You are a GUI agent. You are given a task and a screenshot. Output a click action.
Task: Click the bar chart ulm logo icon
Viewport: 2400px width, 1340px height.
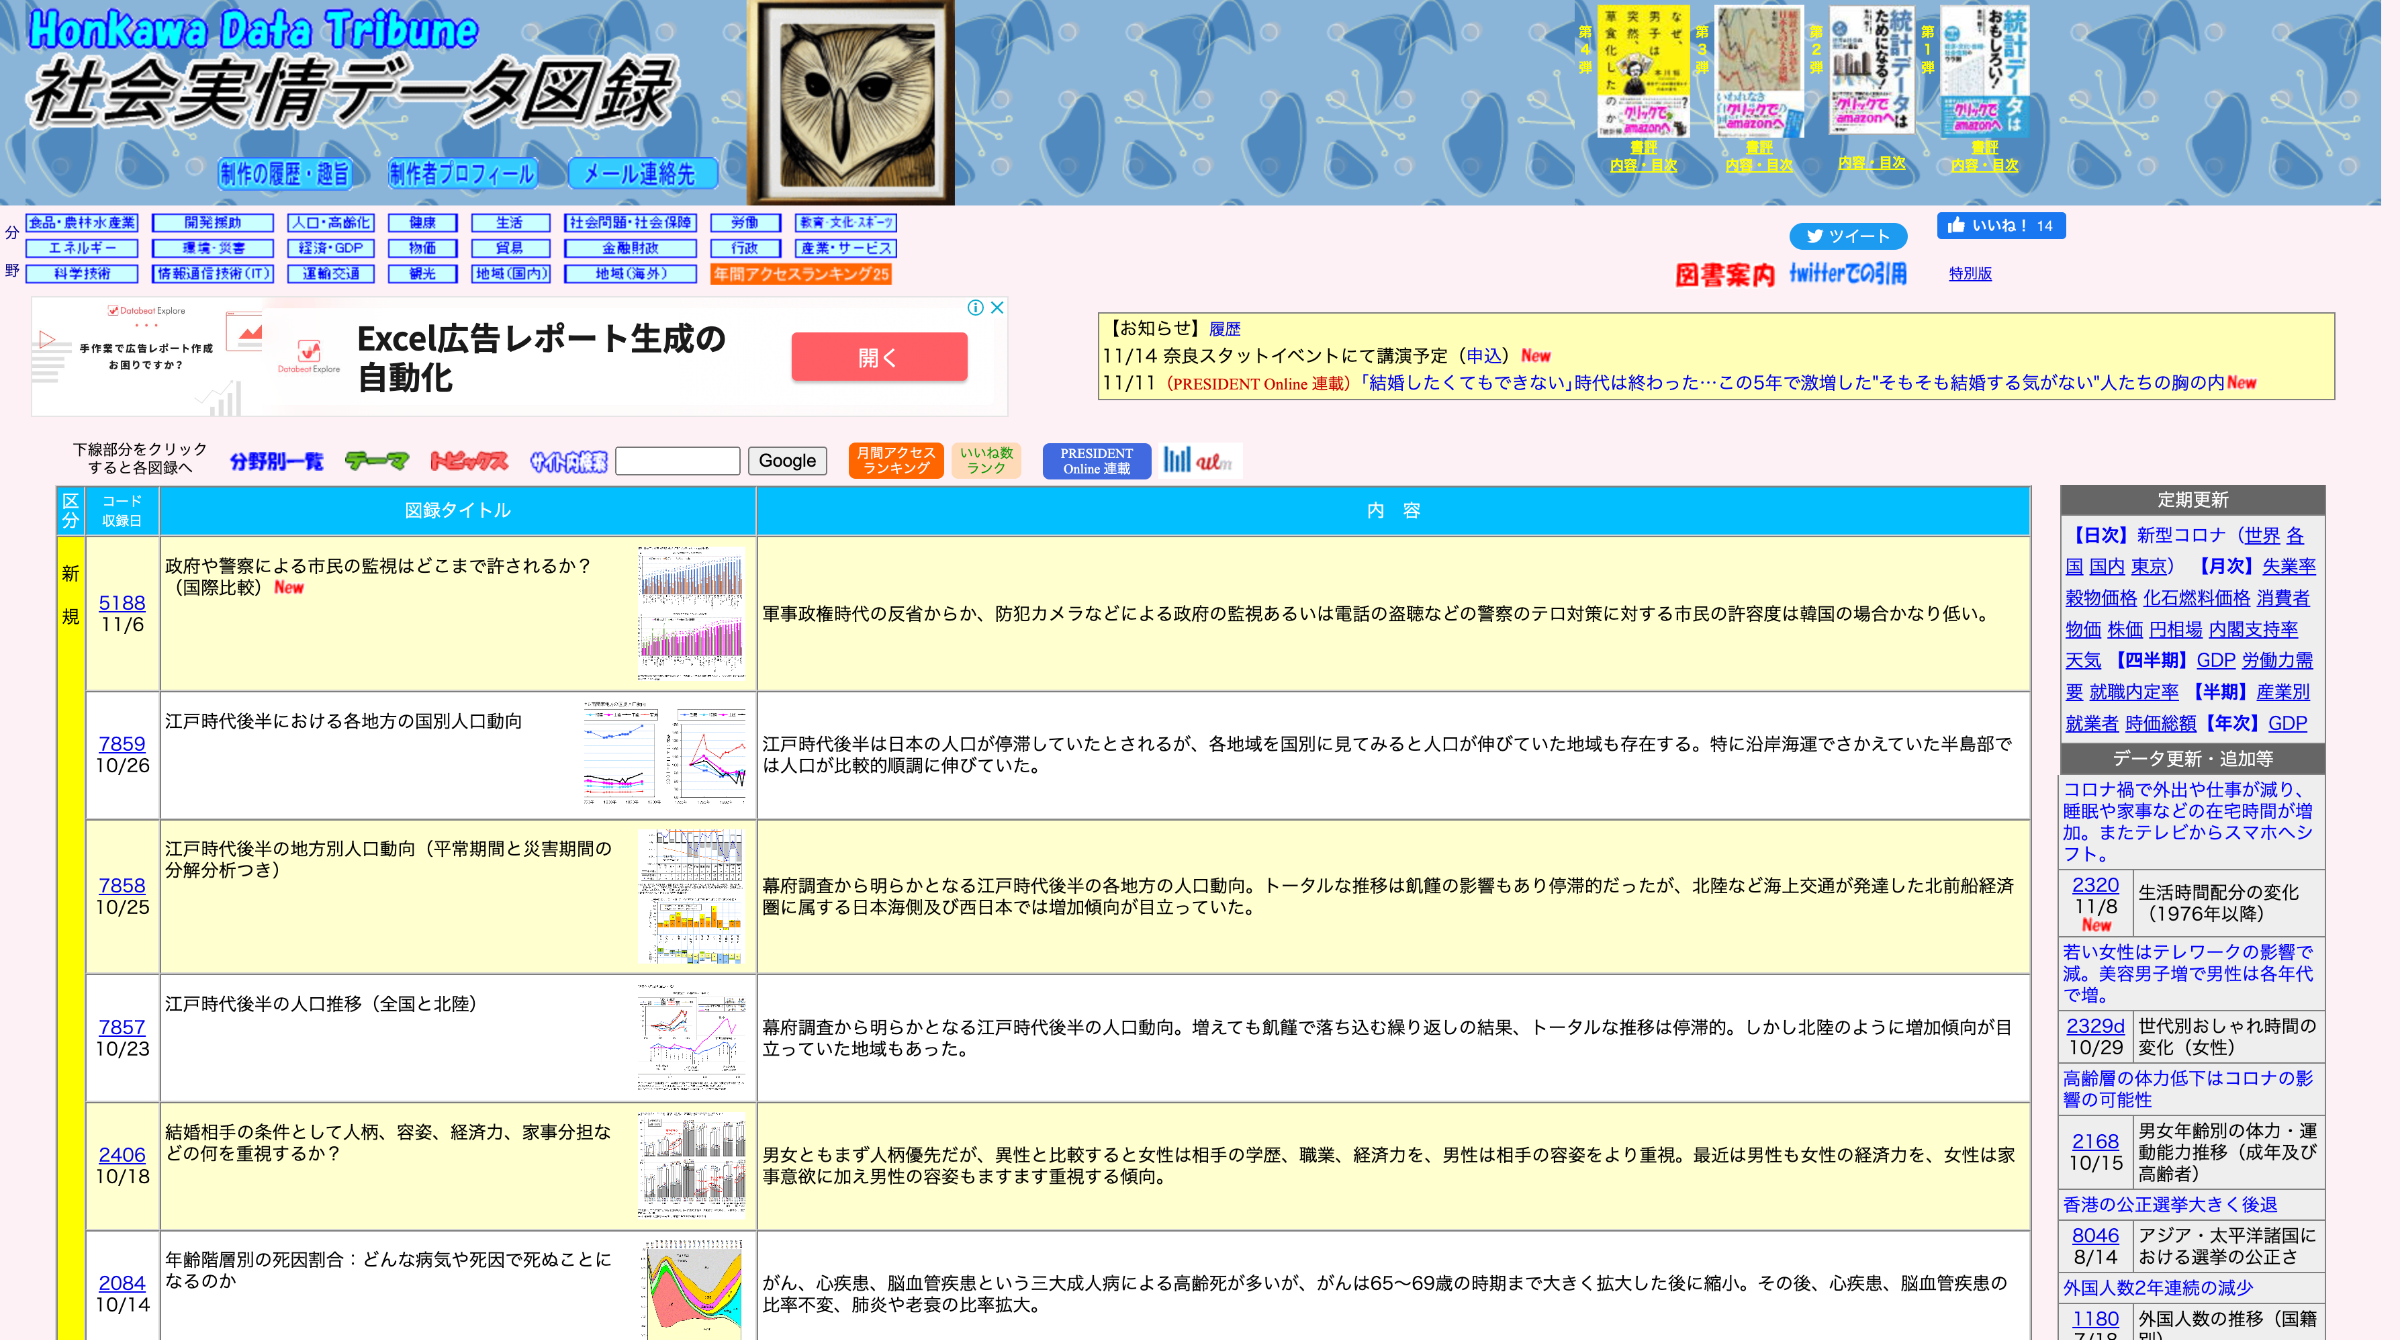pos(1201,461)
